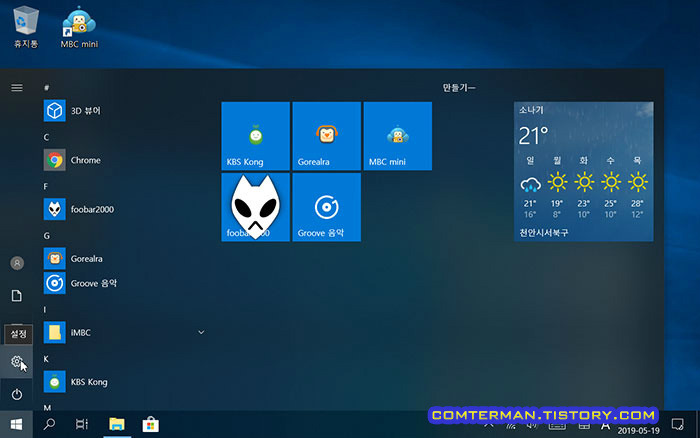
Task: Jump using the C letter header
Action: click(x=46, y=137)
